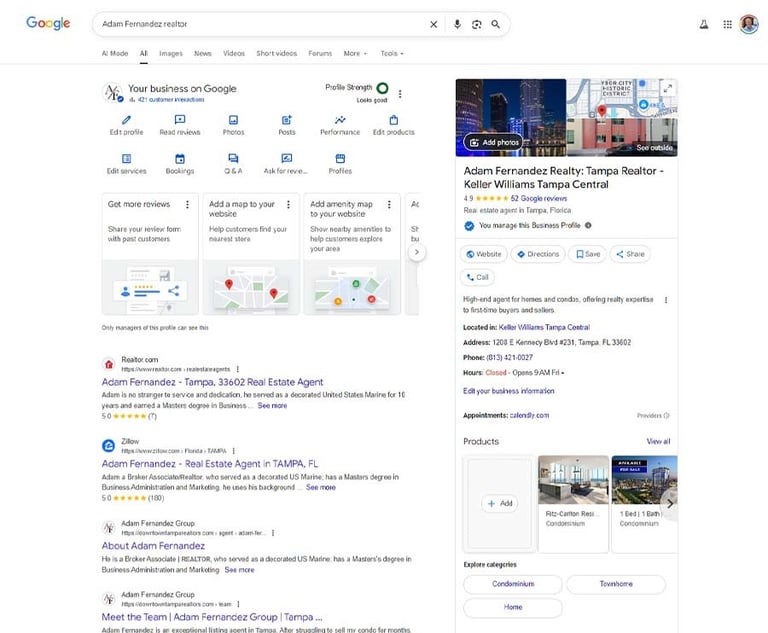Open Ritz-Carlton Residences product thumbnail
The width and height of the screenshot is (768, 633).
coord(573,480)
